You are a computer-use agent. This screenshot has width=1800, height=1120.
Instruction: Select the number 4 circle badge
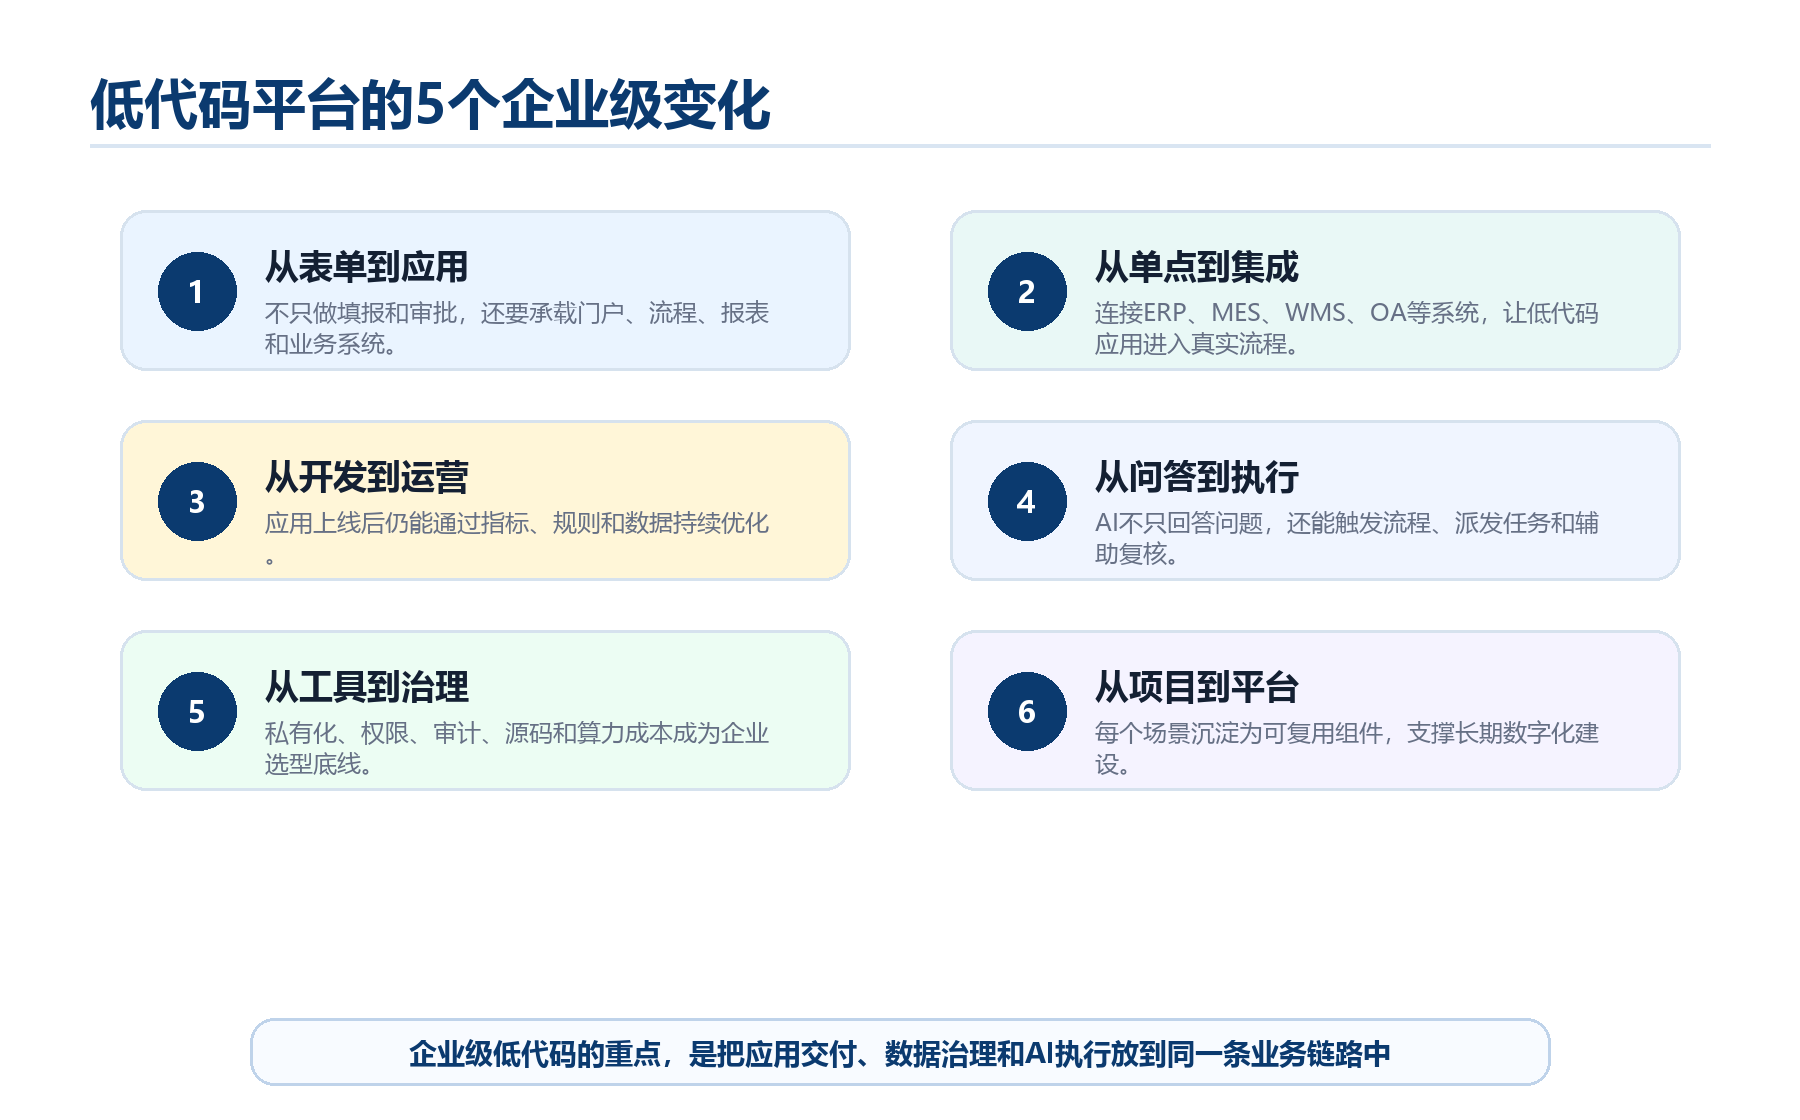point(1027,501)
